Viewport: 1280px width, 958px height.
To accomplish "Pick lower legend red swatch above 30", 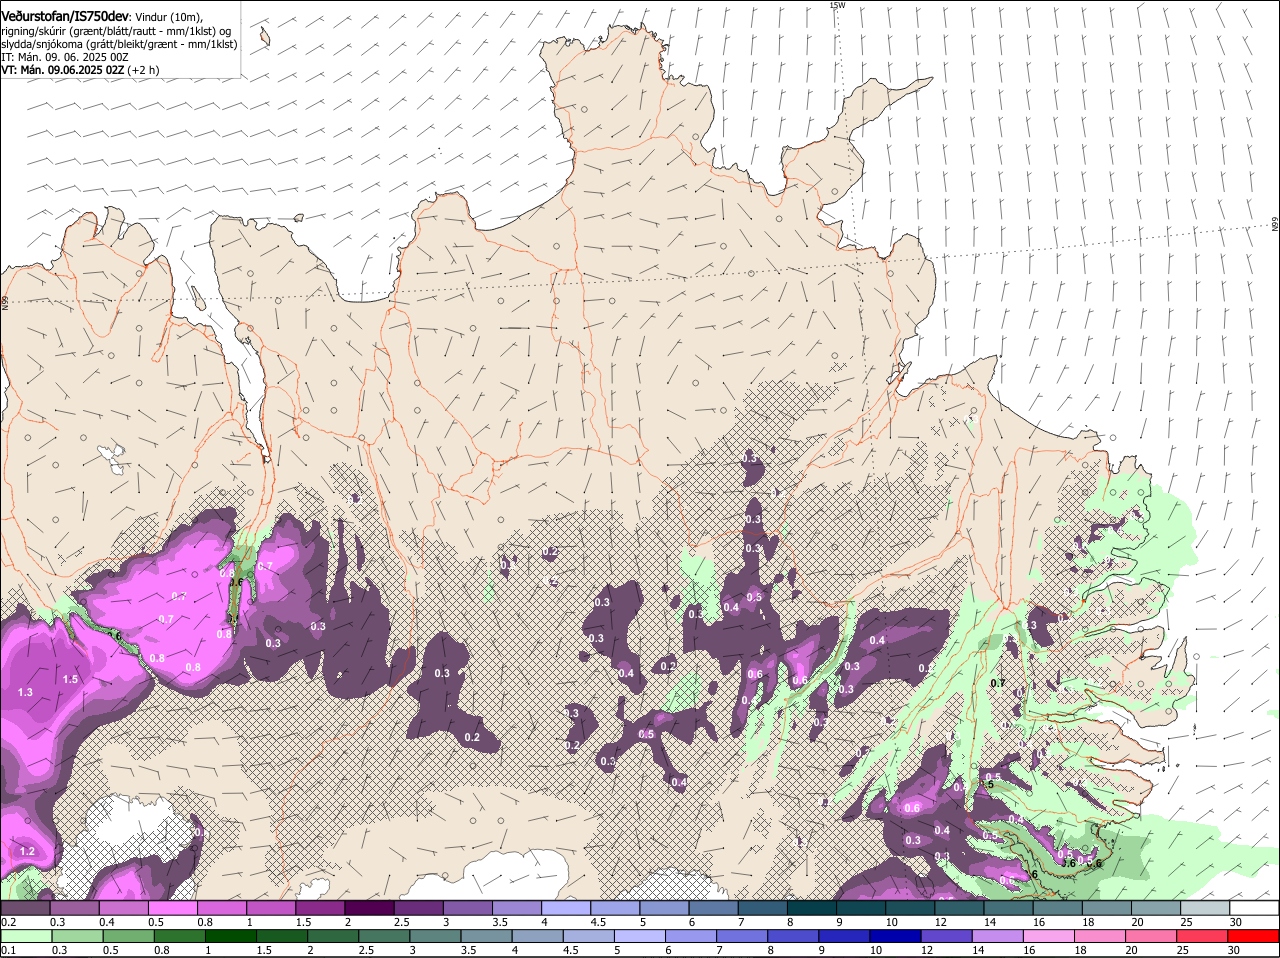I will [x=1254, y=936].
